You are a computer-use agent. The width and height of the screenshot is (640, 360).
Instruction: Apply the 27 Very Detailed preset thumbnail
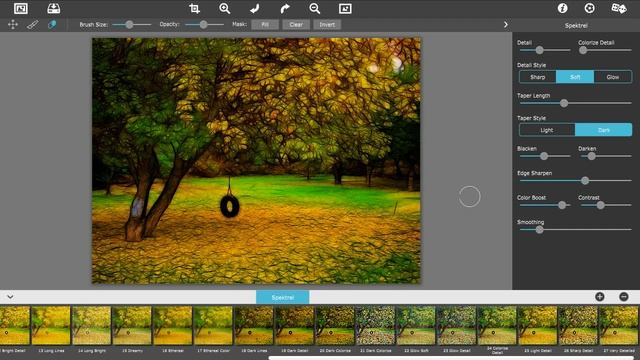click(619, 326)
